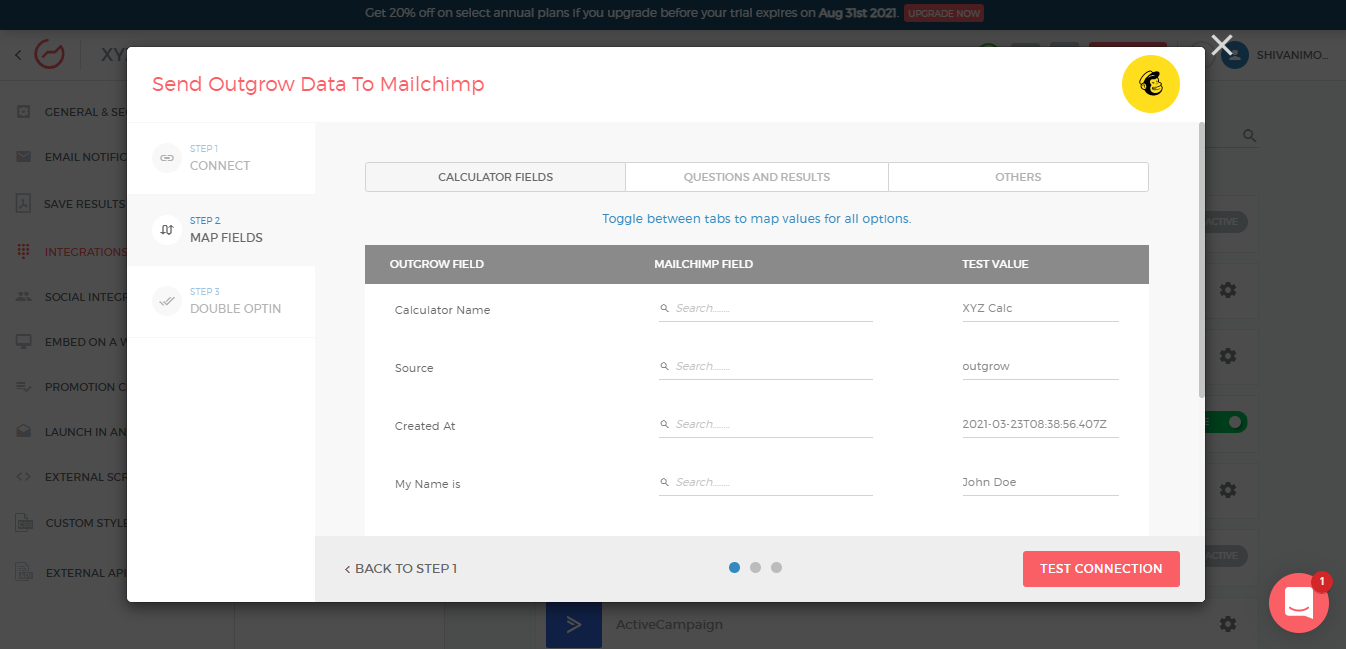The width and height of the screenshot is (1346, 649).
Task: Click the second gray progress dot
Action: 756,567
